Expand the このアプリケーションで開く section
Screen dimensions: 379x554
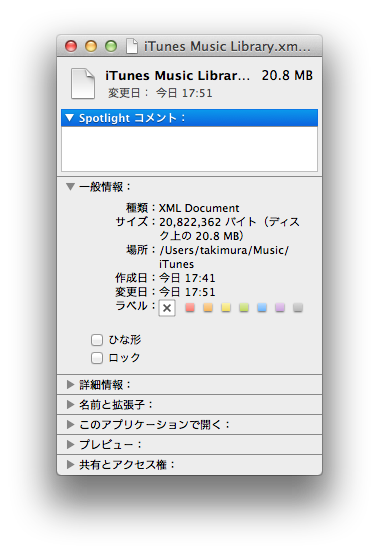click(71, 424)
